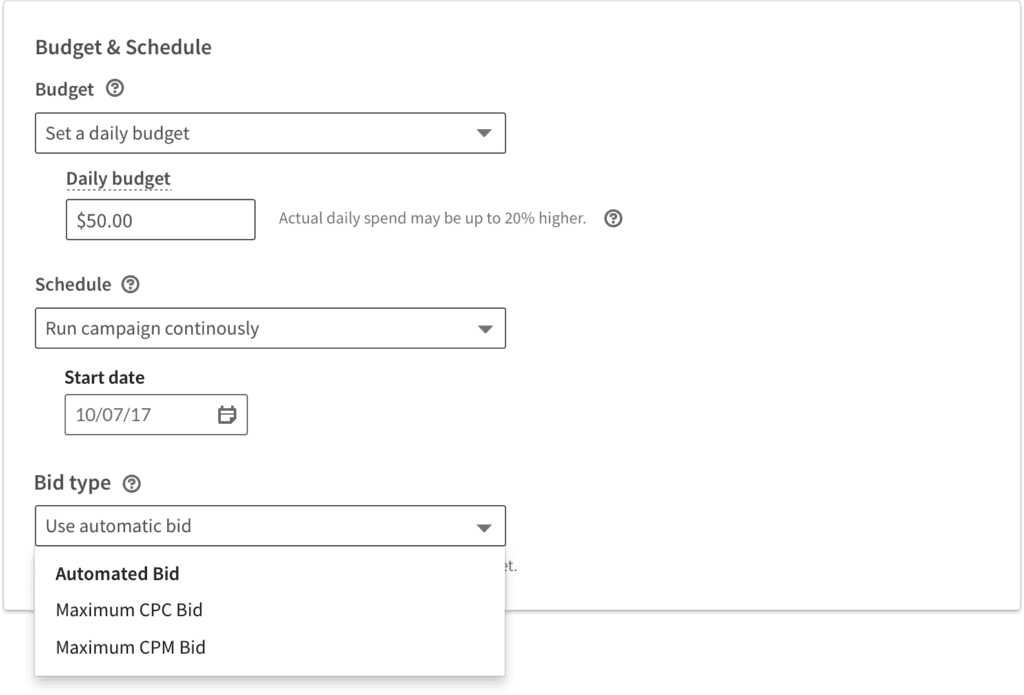This screenshot has height=695, width=1024.
Task: Pick the Maximum CPM Bid option
Action: click(x=131, y=647)
